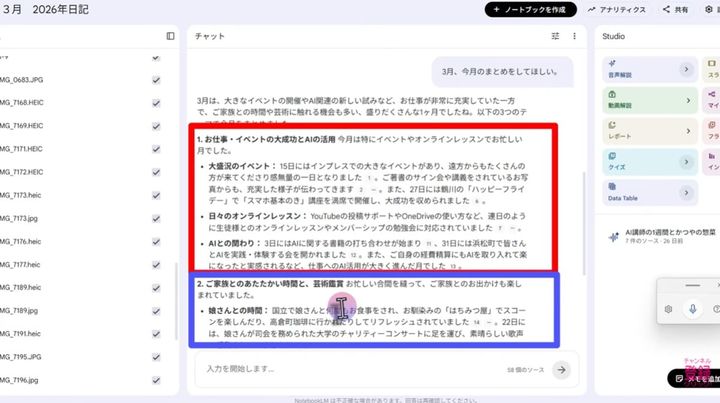This screenshot has width=720, height=403.
Task: Open アナリティクス
Action: pos(617,9)
